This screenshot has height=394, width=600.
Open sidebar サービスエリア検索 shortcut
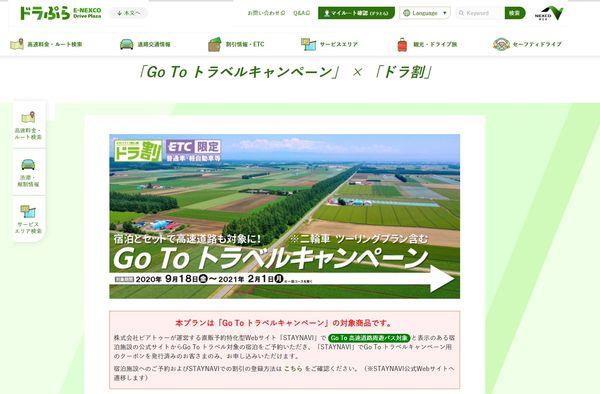[x=28, y=220]
